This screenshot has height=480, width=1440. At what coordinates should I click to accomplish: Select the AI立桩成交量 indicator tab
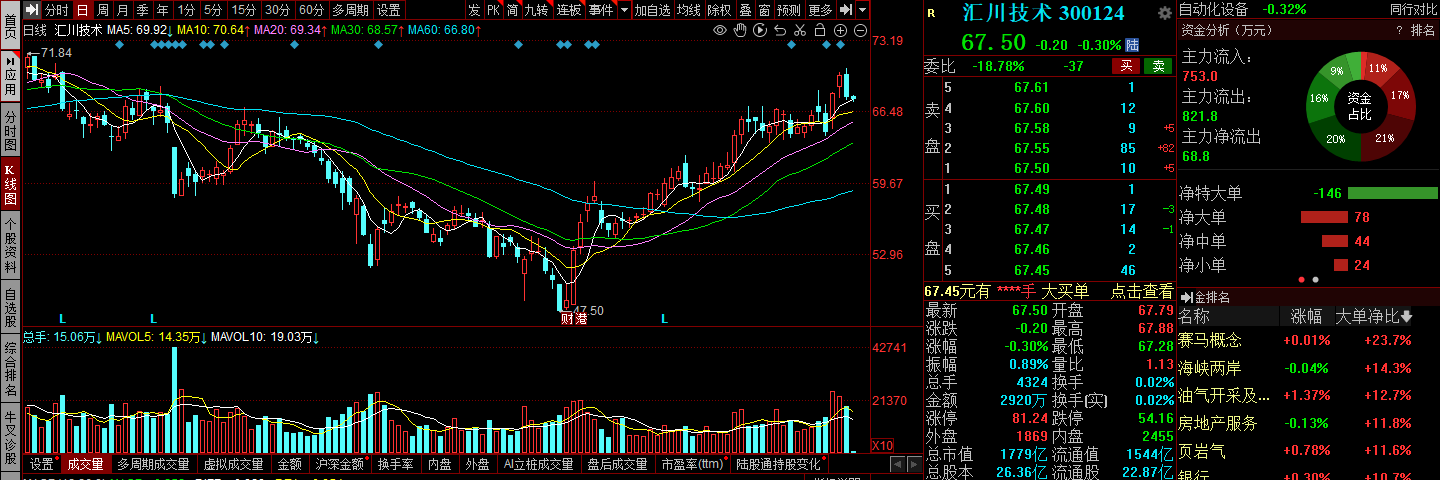point(538,464)
